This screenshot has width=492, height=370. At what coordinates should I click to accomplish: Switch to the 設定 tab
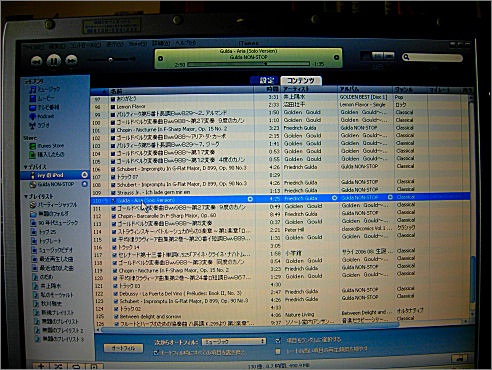(266, 80)
